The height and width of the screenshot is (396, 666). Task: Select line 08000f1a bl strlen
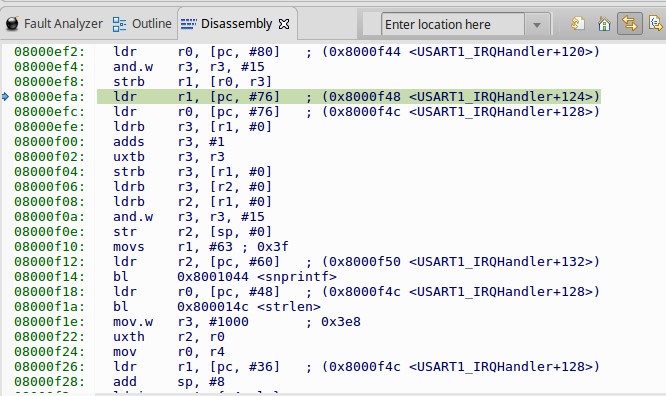click(x=167, y=307)
